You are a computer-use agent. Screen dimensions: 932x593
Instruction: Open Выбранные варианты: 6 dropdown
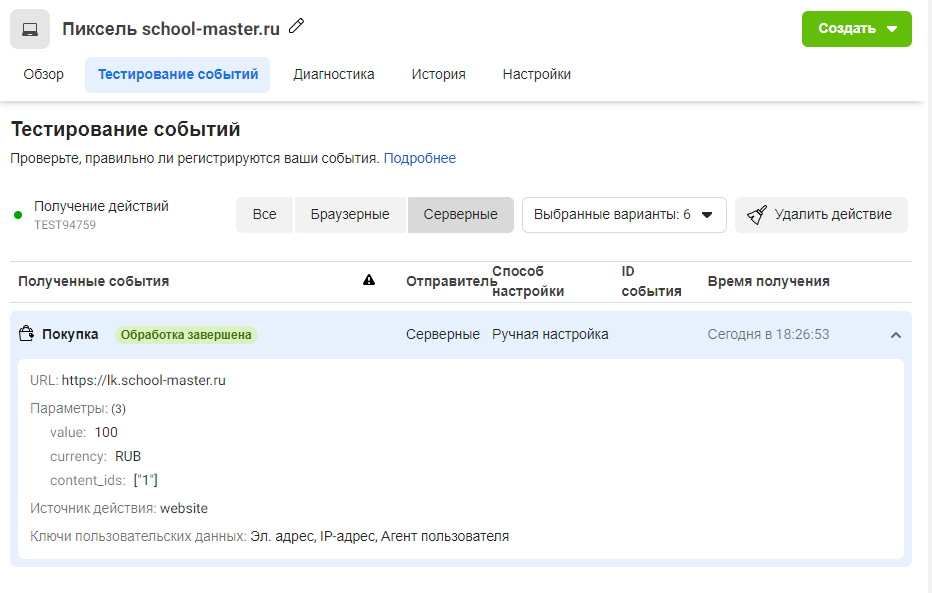click(624, 215)
